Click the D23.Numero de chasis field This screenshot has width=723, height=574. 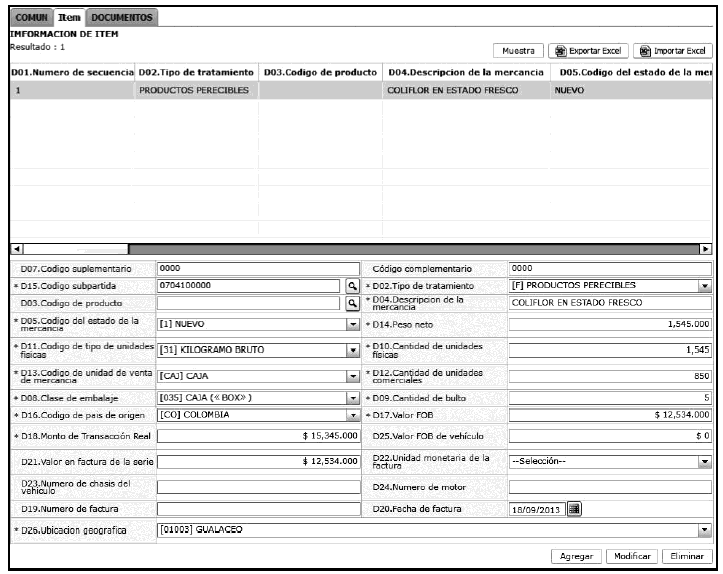(258, 487)
